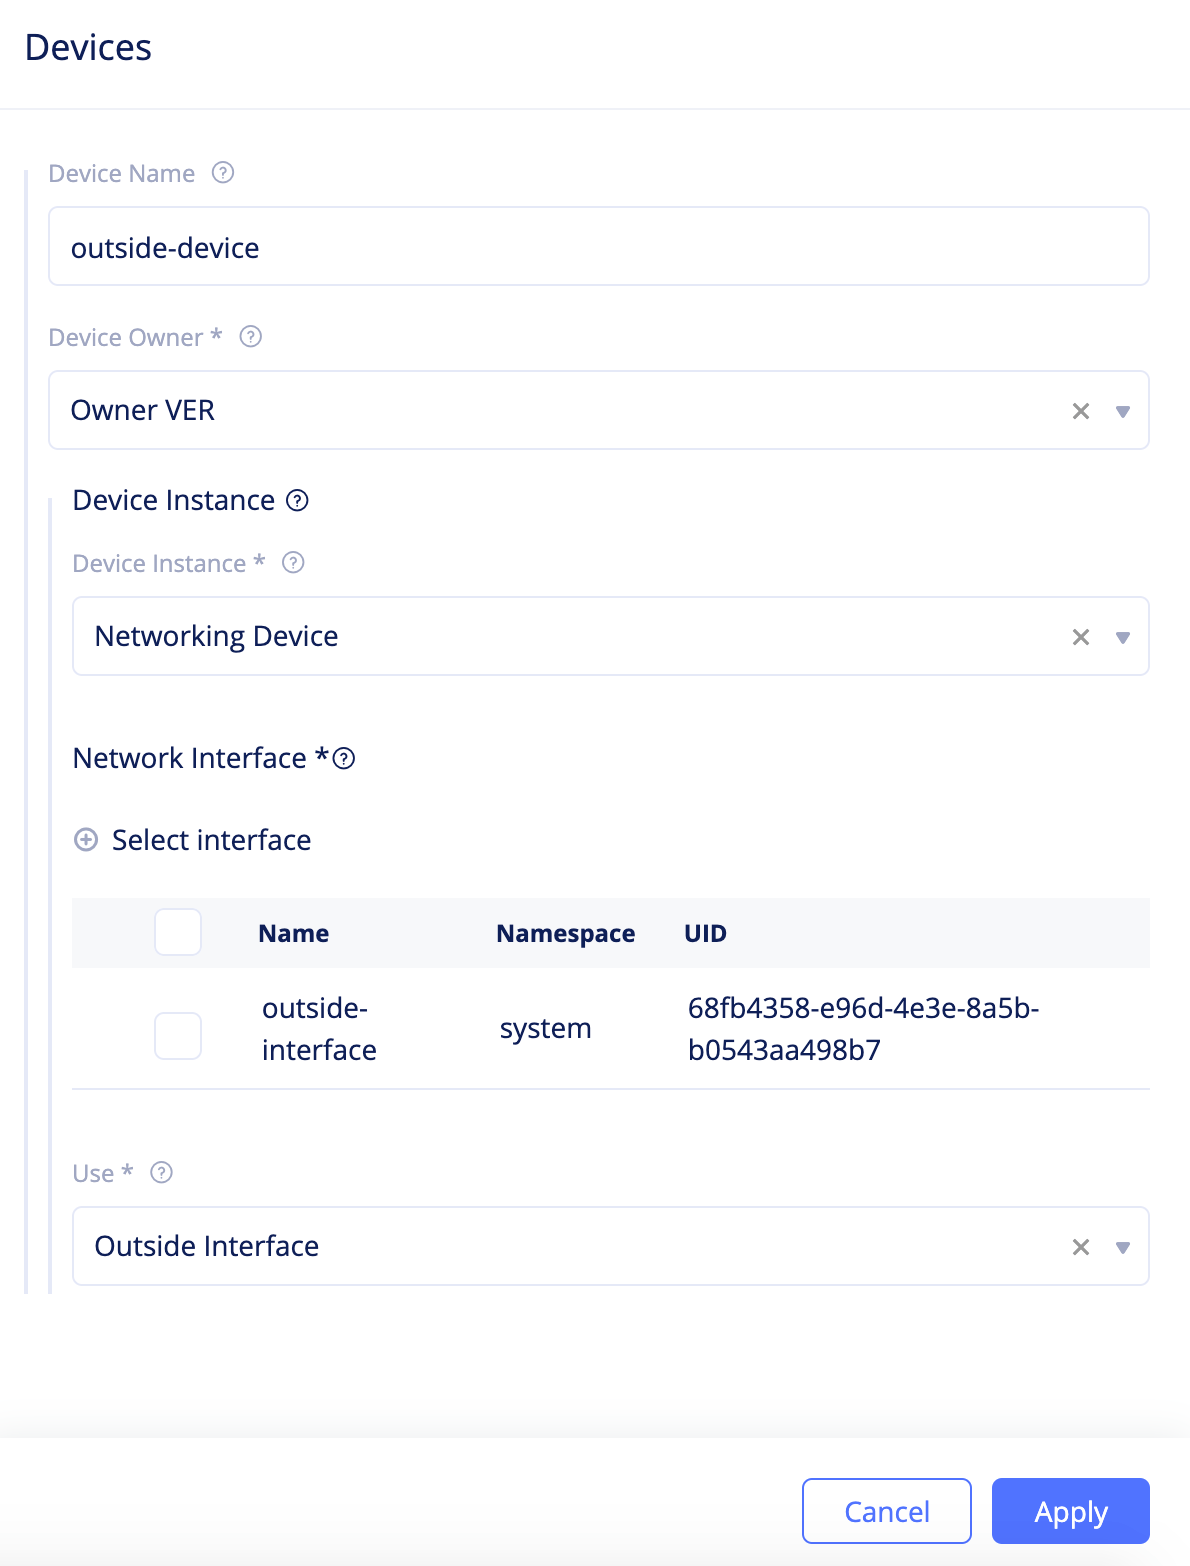Click the outside-device name input field
Viewport: 1190px width, 1566px height.
pyautogui.click(x=597, y=246)
